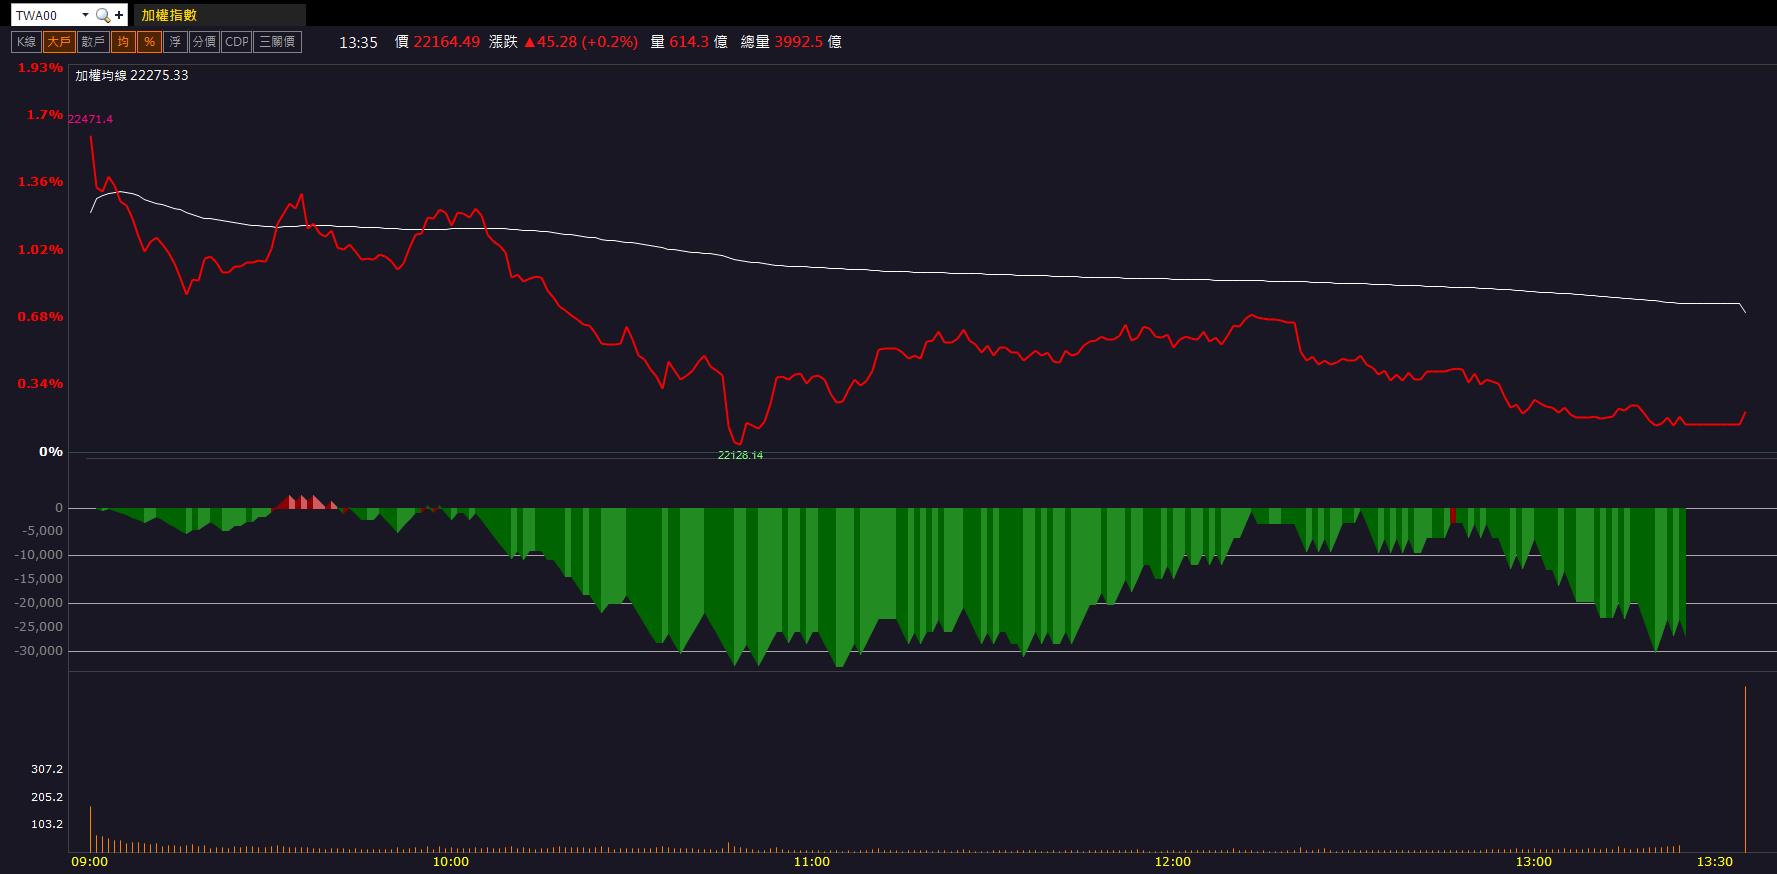Open the TWA00 symbol dropdown arrow
Image resolution: width=1777 pixels, height=874 pixels.
tap(85, 15)
